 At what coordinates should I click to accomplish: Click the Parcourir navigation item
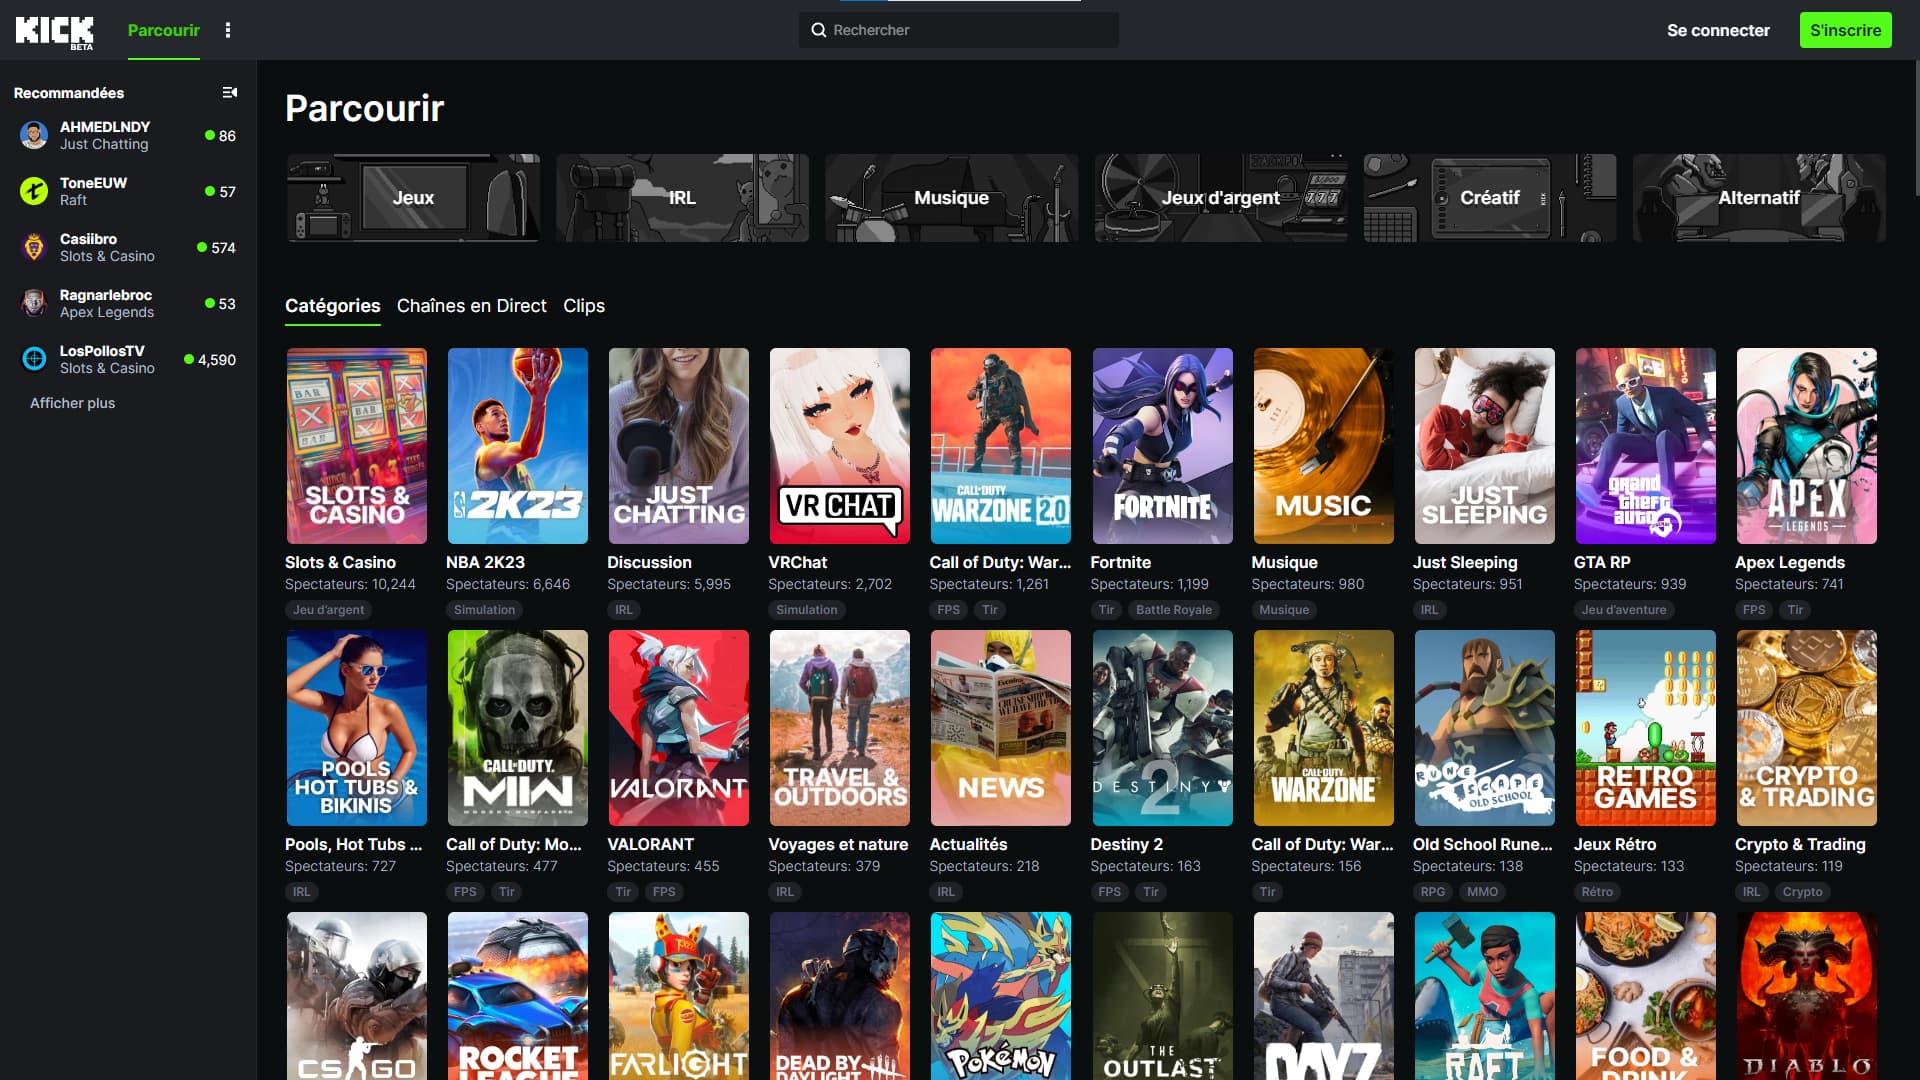163,30
